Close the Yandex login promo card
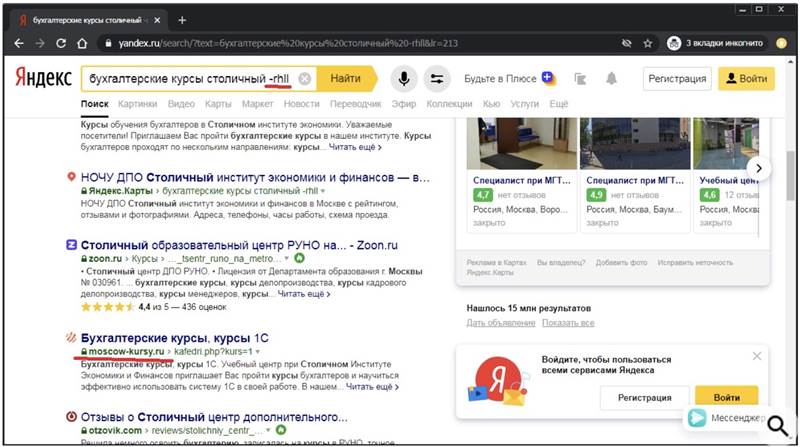Viewport: 800px width, 447px height. pyautogui.click(x=757, y=356)
